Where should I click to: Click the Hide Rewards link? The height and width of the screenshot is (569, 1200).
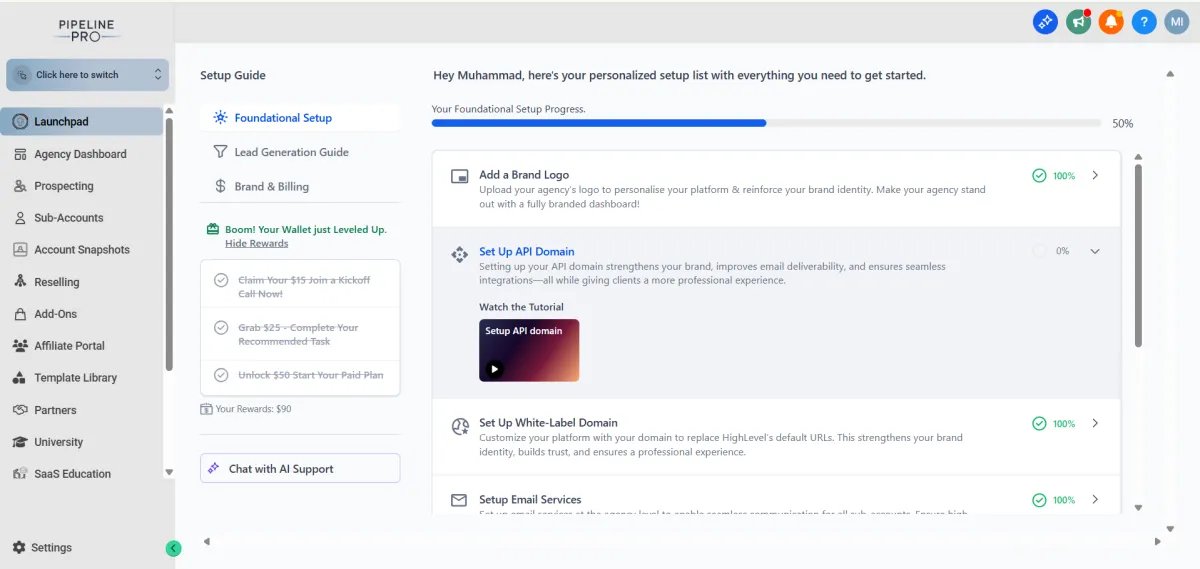tap(256, 243)
